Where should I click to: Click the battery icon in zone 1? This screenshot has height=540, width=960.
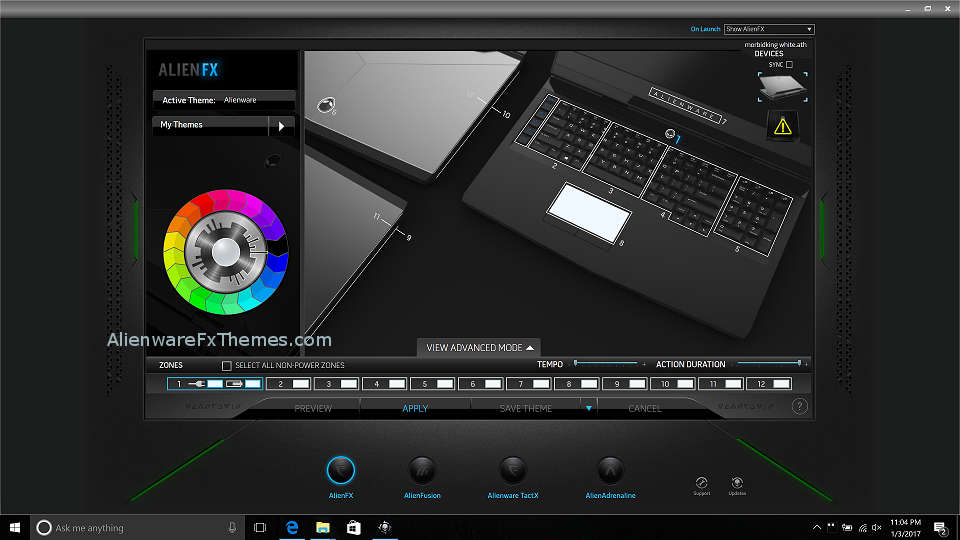[234, 384]
